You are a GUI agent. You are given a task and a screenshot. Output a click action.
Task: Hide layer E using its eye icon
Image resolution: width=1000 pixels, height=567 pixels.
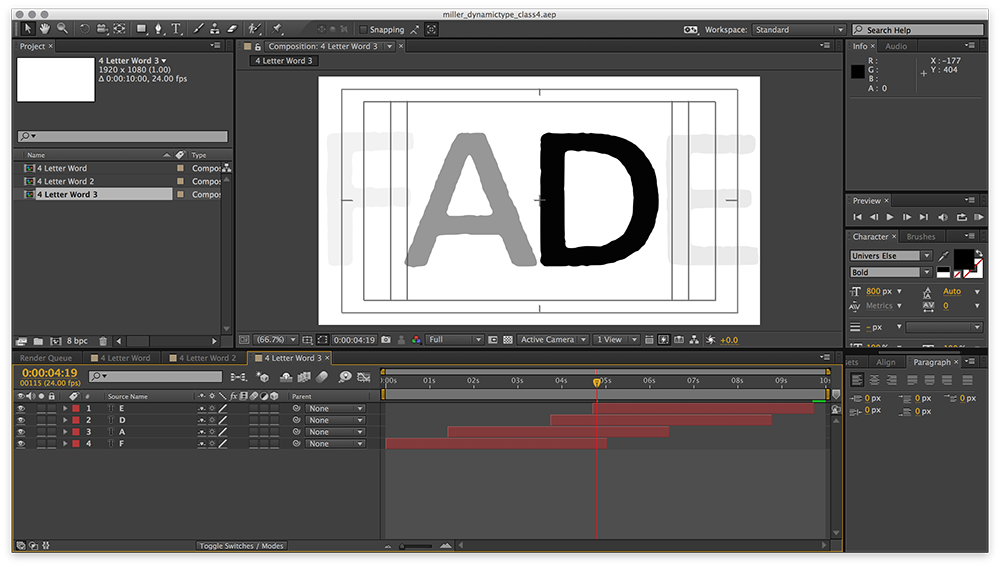click(x=21, y=408)
